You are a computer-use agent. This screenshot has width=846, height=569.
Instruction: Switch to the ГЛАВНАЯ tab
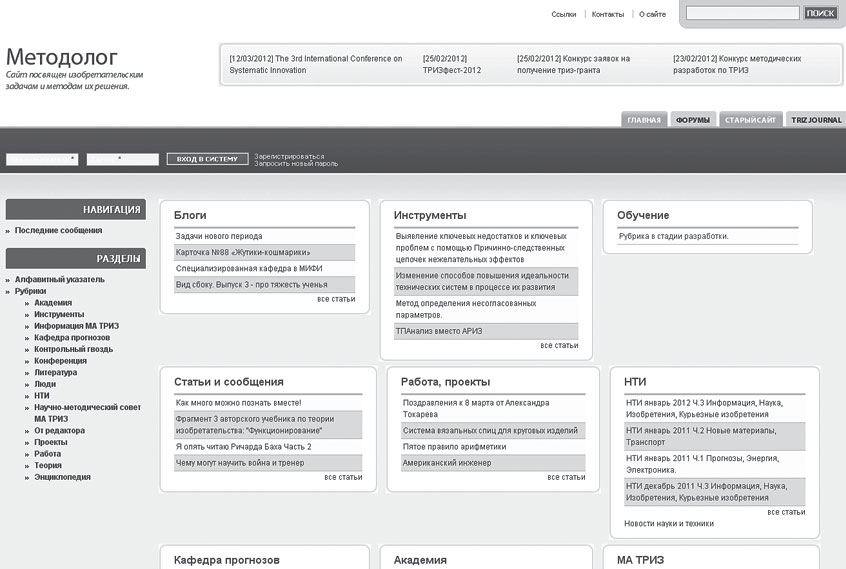[x=644, y=120]
